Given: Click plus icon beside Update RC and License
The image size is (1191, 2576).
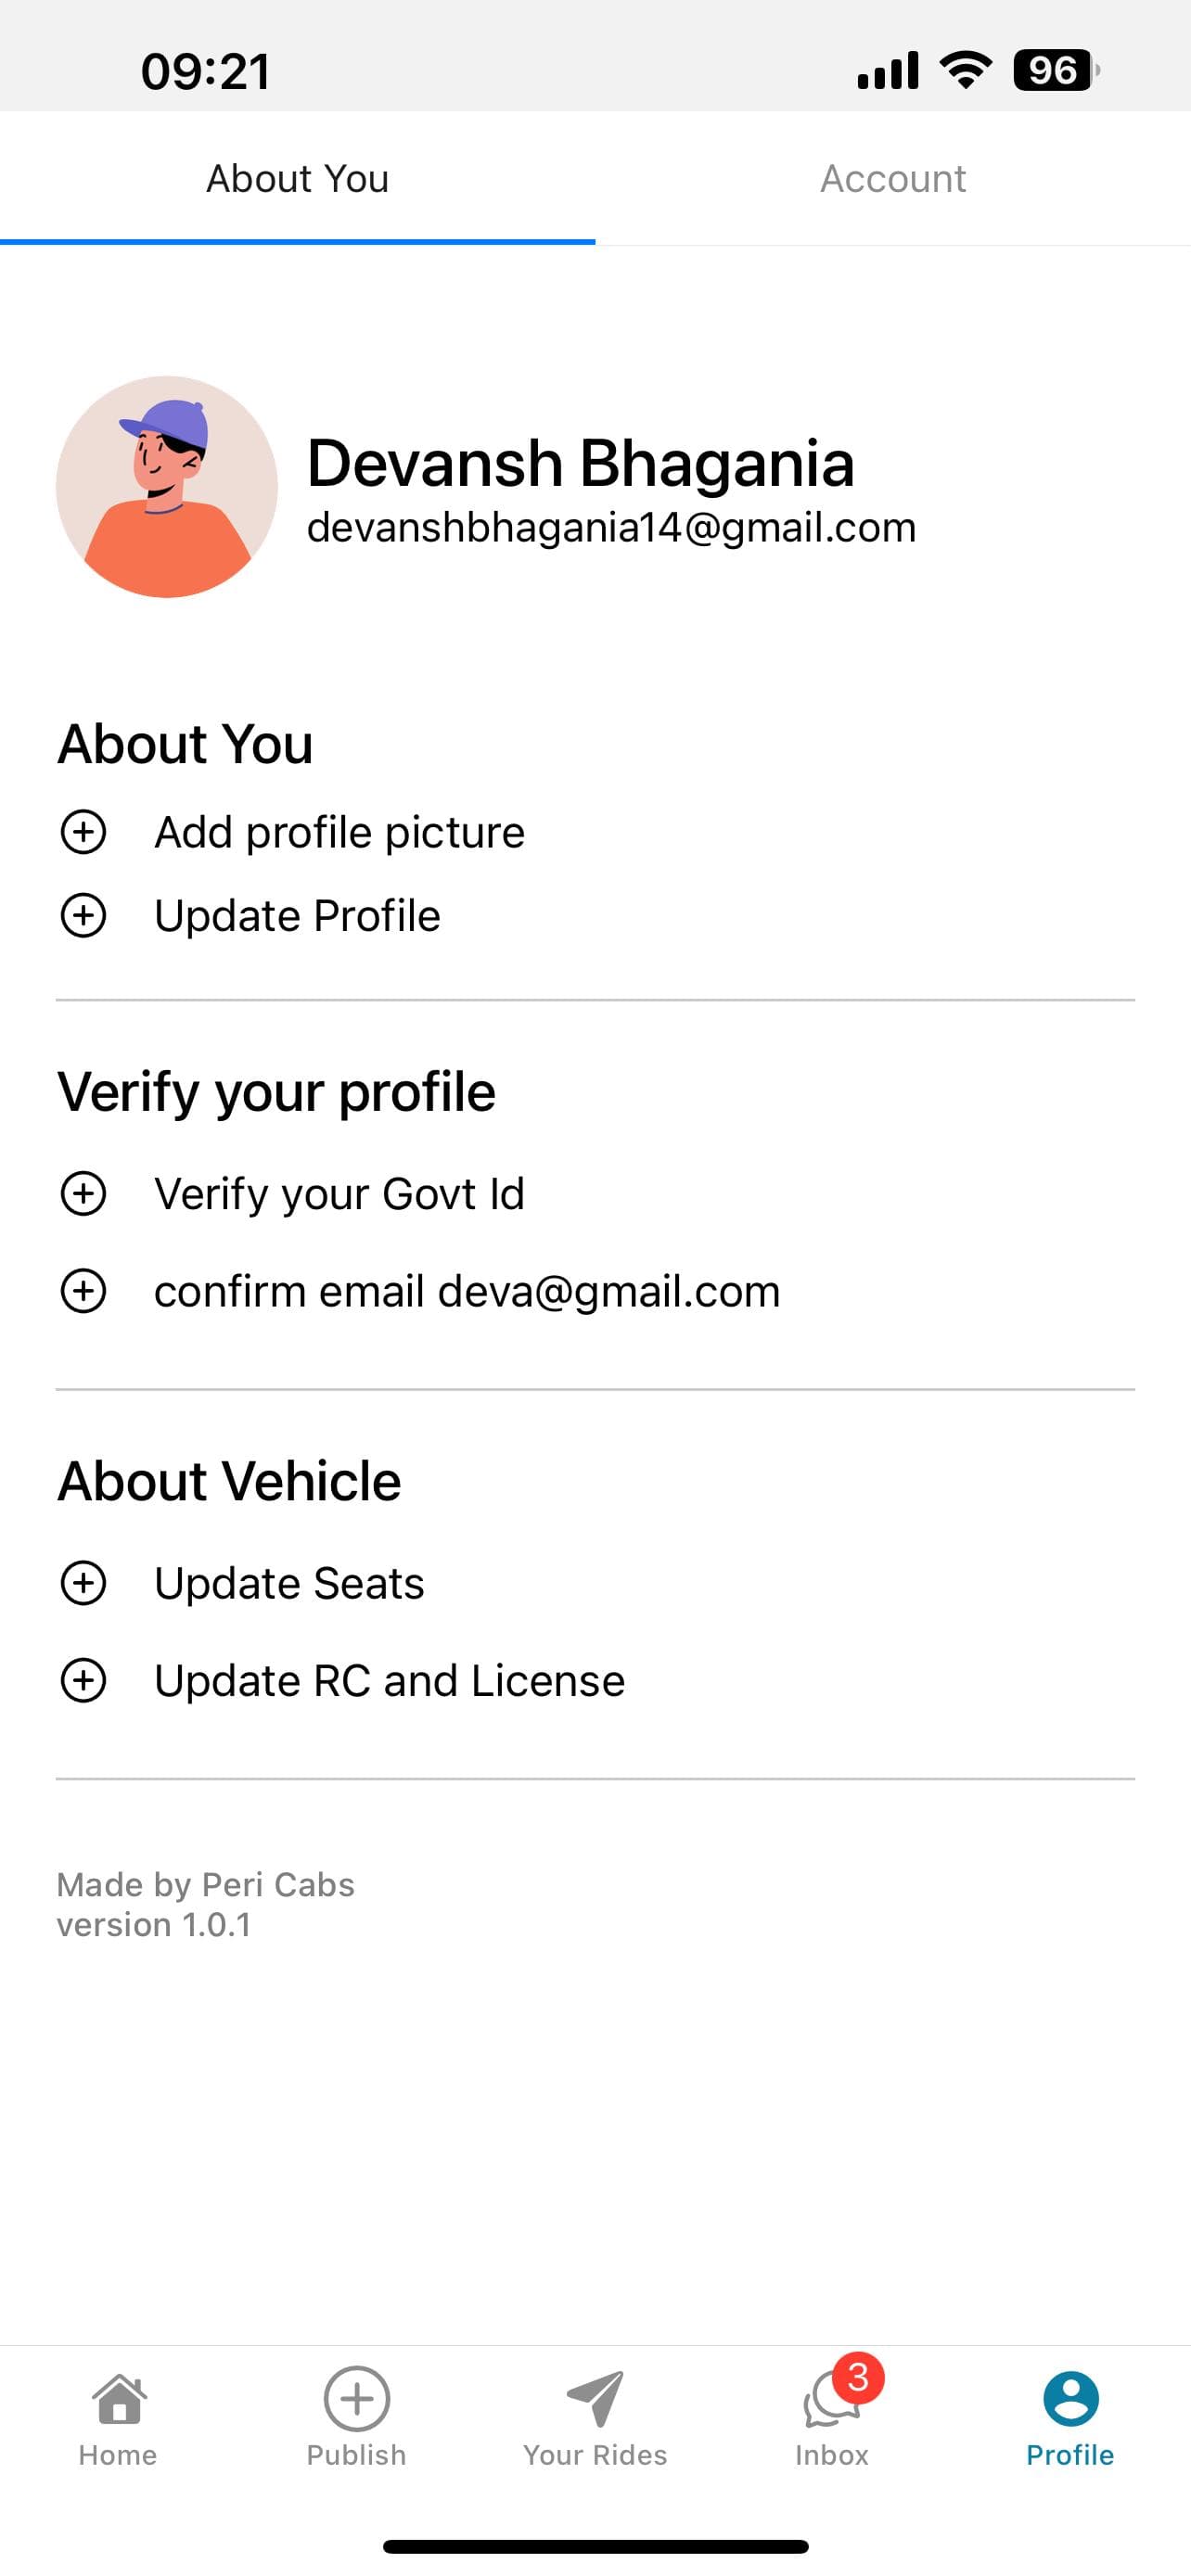Looking at the screenshot, I should coord(84,1681).
